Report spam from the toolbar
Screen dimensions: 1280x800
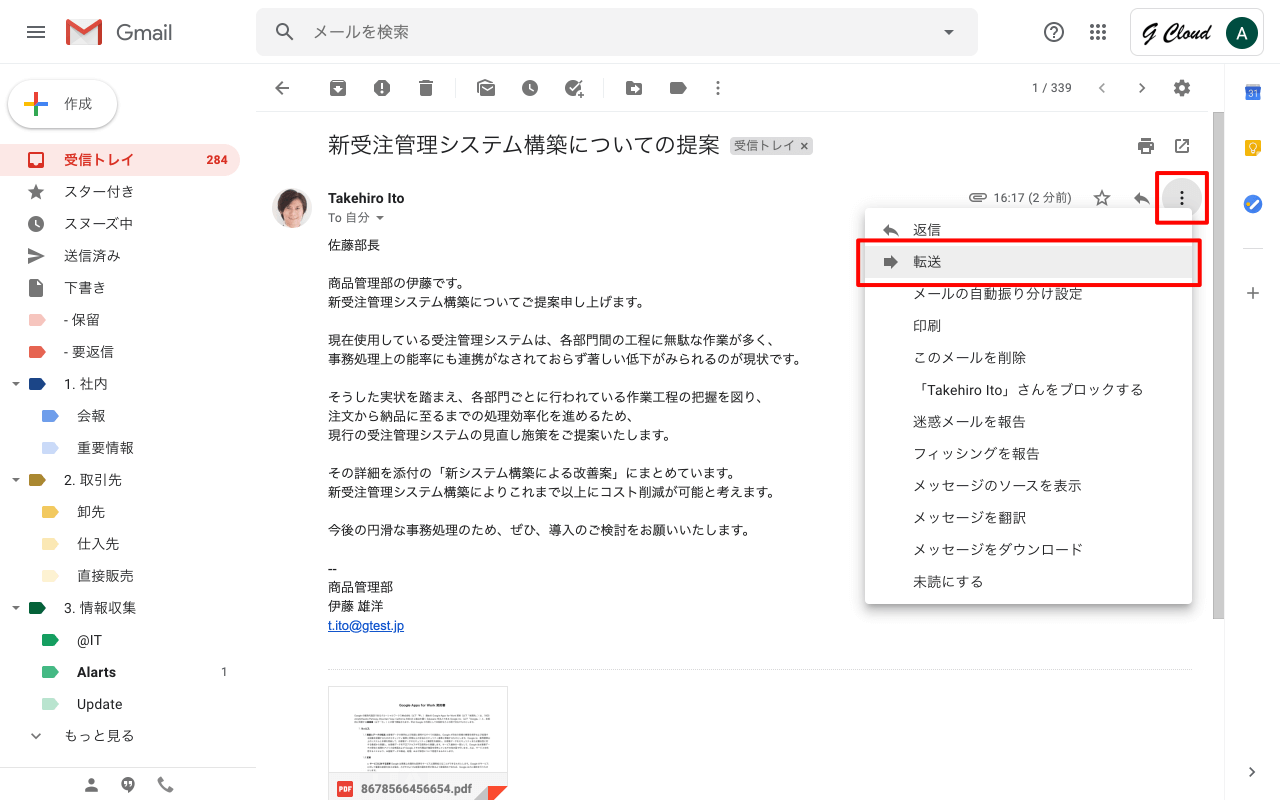coord(382,88)
